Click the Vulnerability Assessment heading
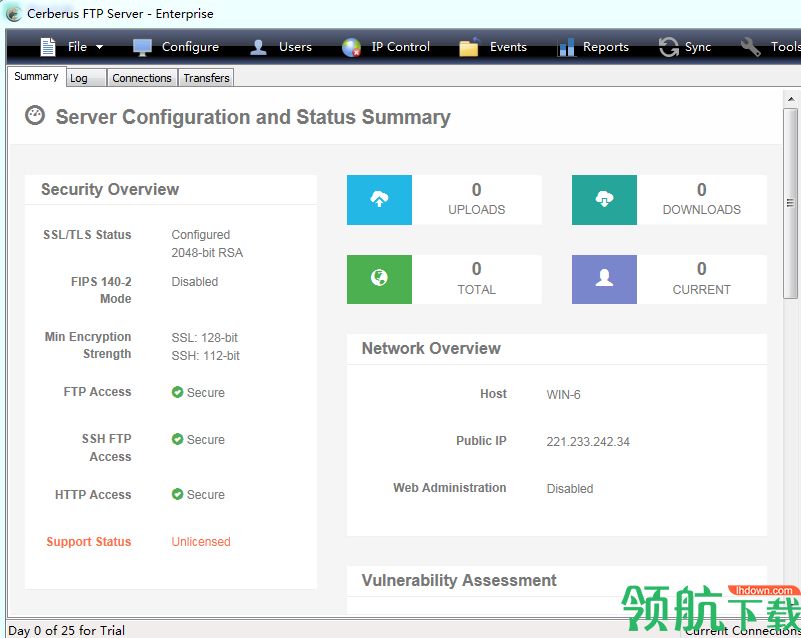Screen dimensions: 801x638 pos(459,581)
